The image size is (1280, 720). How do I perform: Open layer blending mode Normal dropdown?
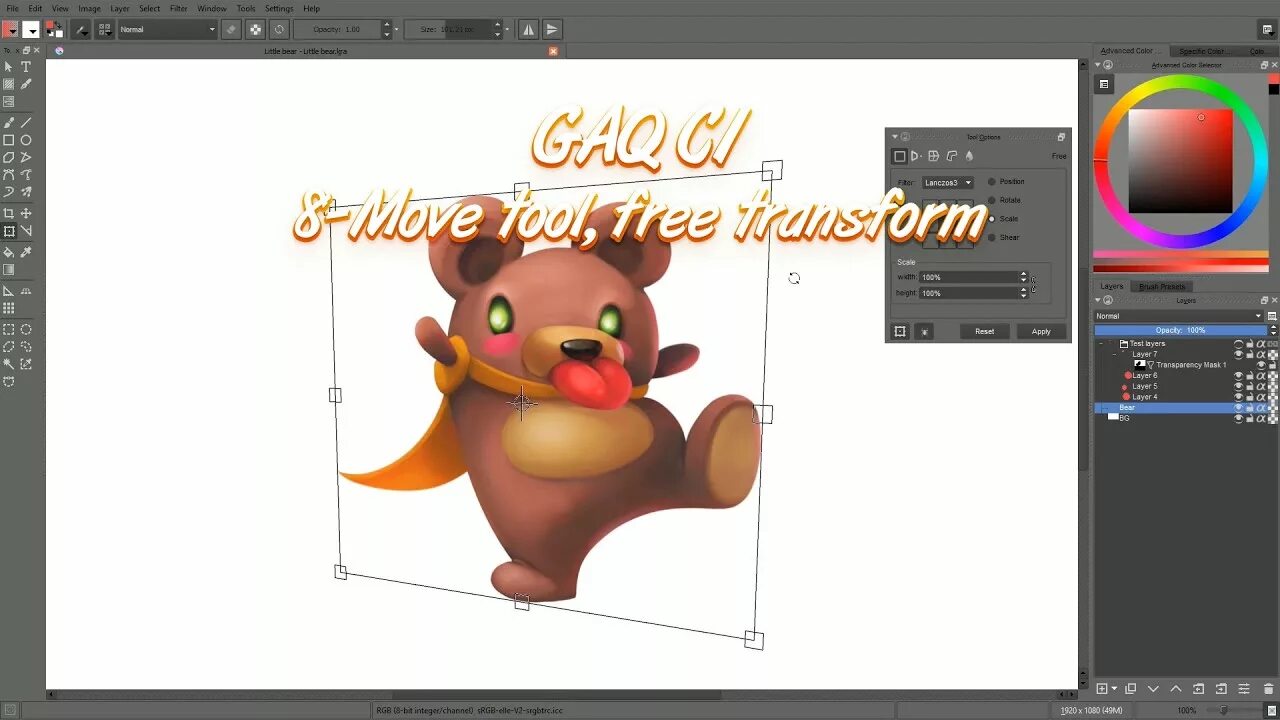coord(1179,316)
